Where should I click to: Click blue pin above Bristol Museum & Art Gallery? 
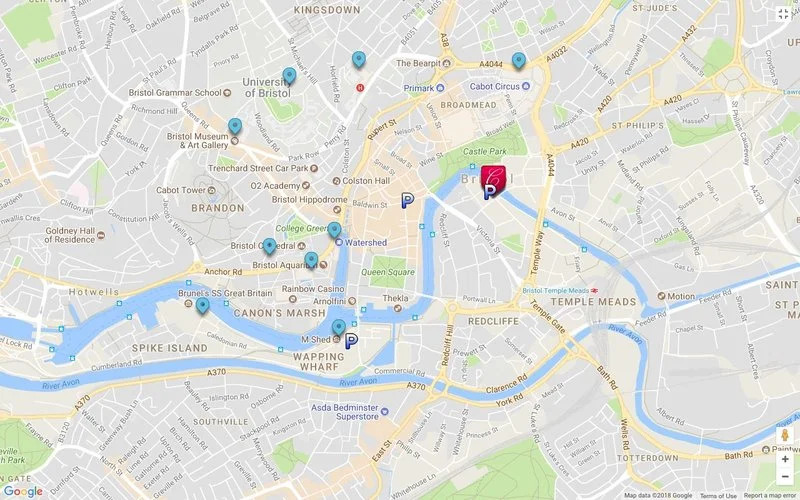[x=235, y=126]
